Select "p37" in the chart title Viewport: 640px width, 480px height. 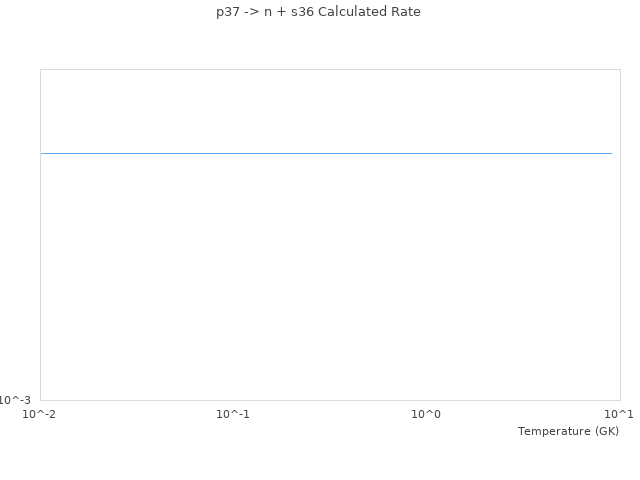[229, 12]
